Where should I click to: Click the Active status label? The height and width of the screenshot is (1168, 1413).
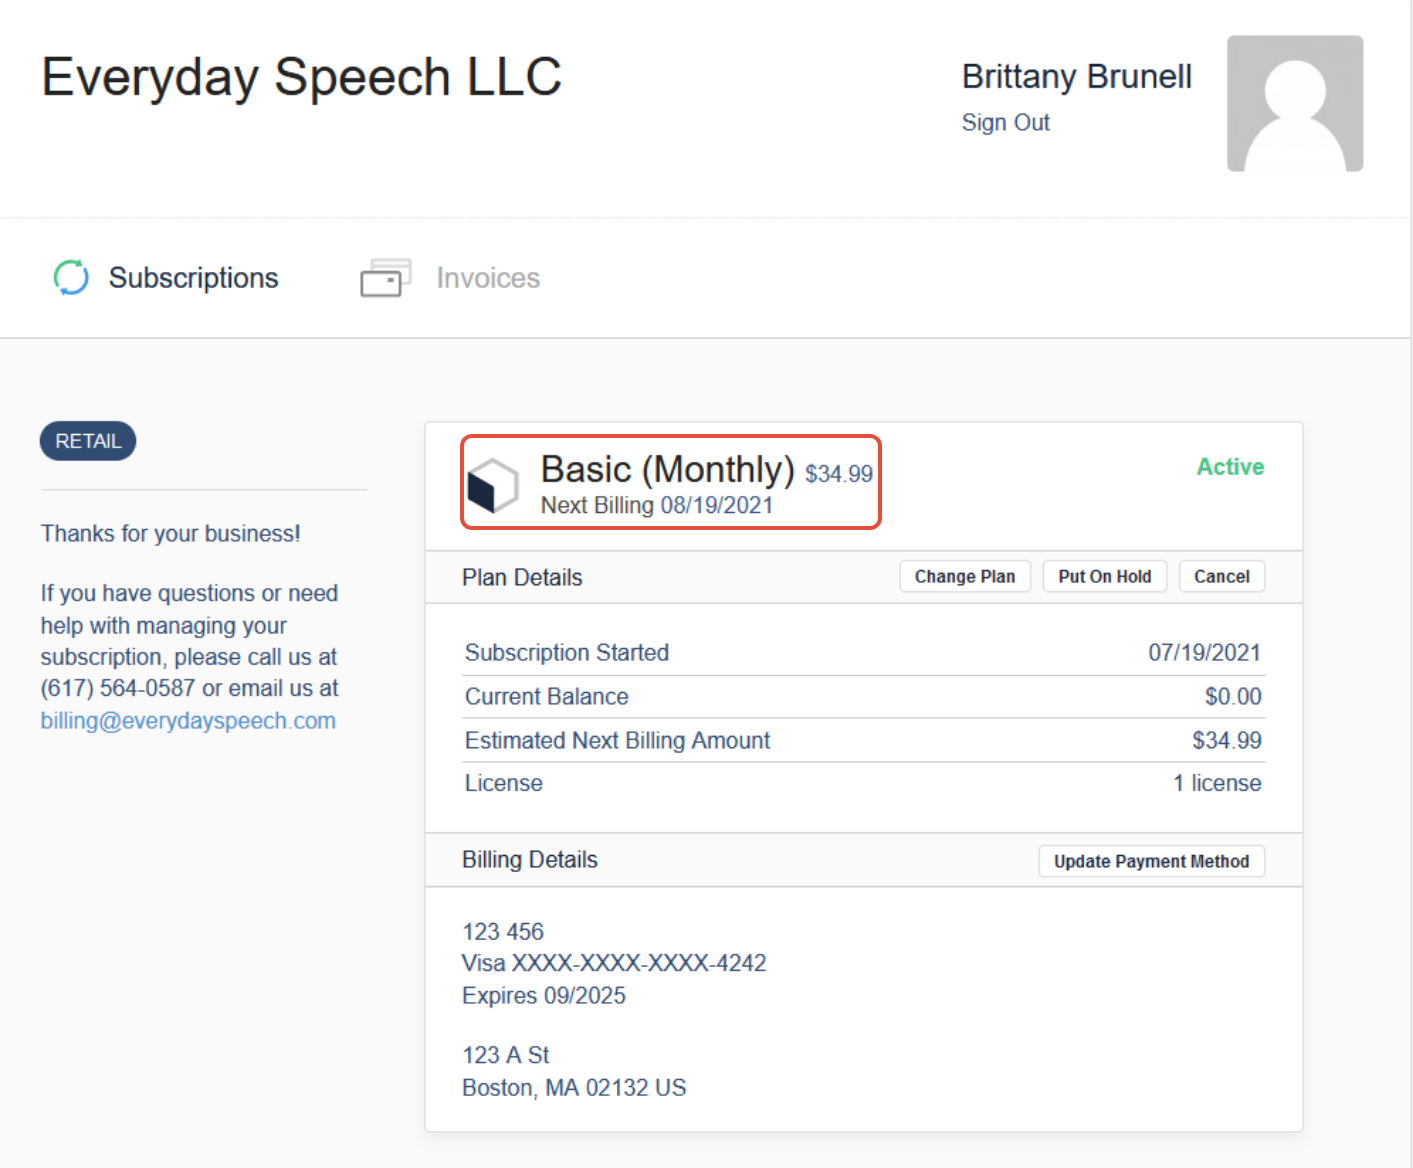(1230, 467)
